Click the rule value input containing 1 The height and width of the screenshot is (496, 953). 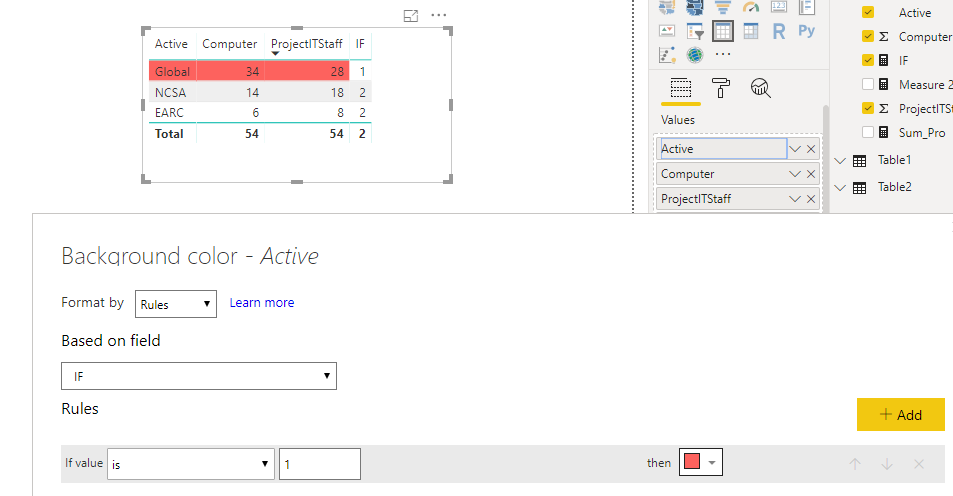(x=320, y=464)
